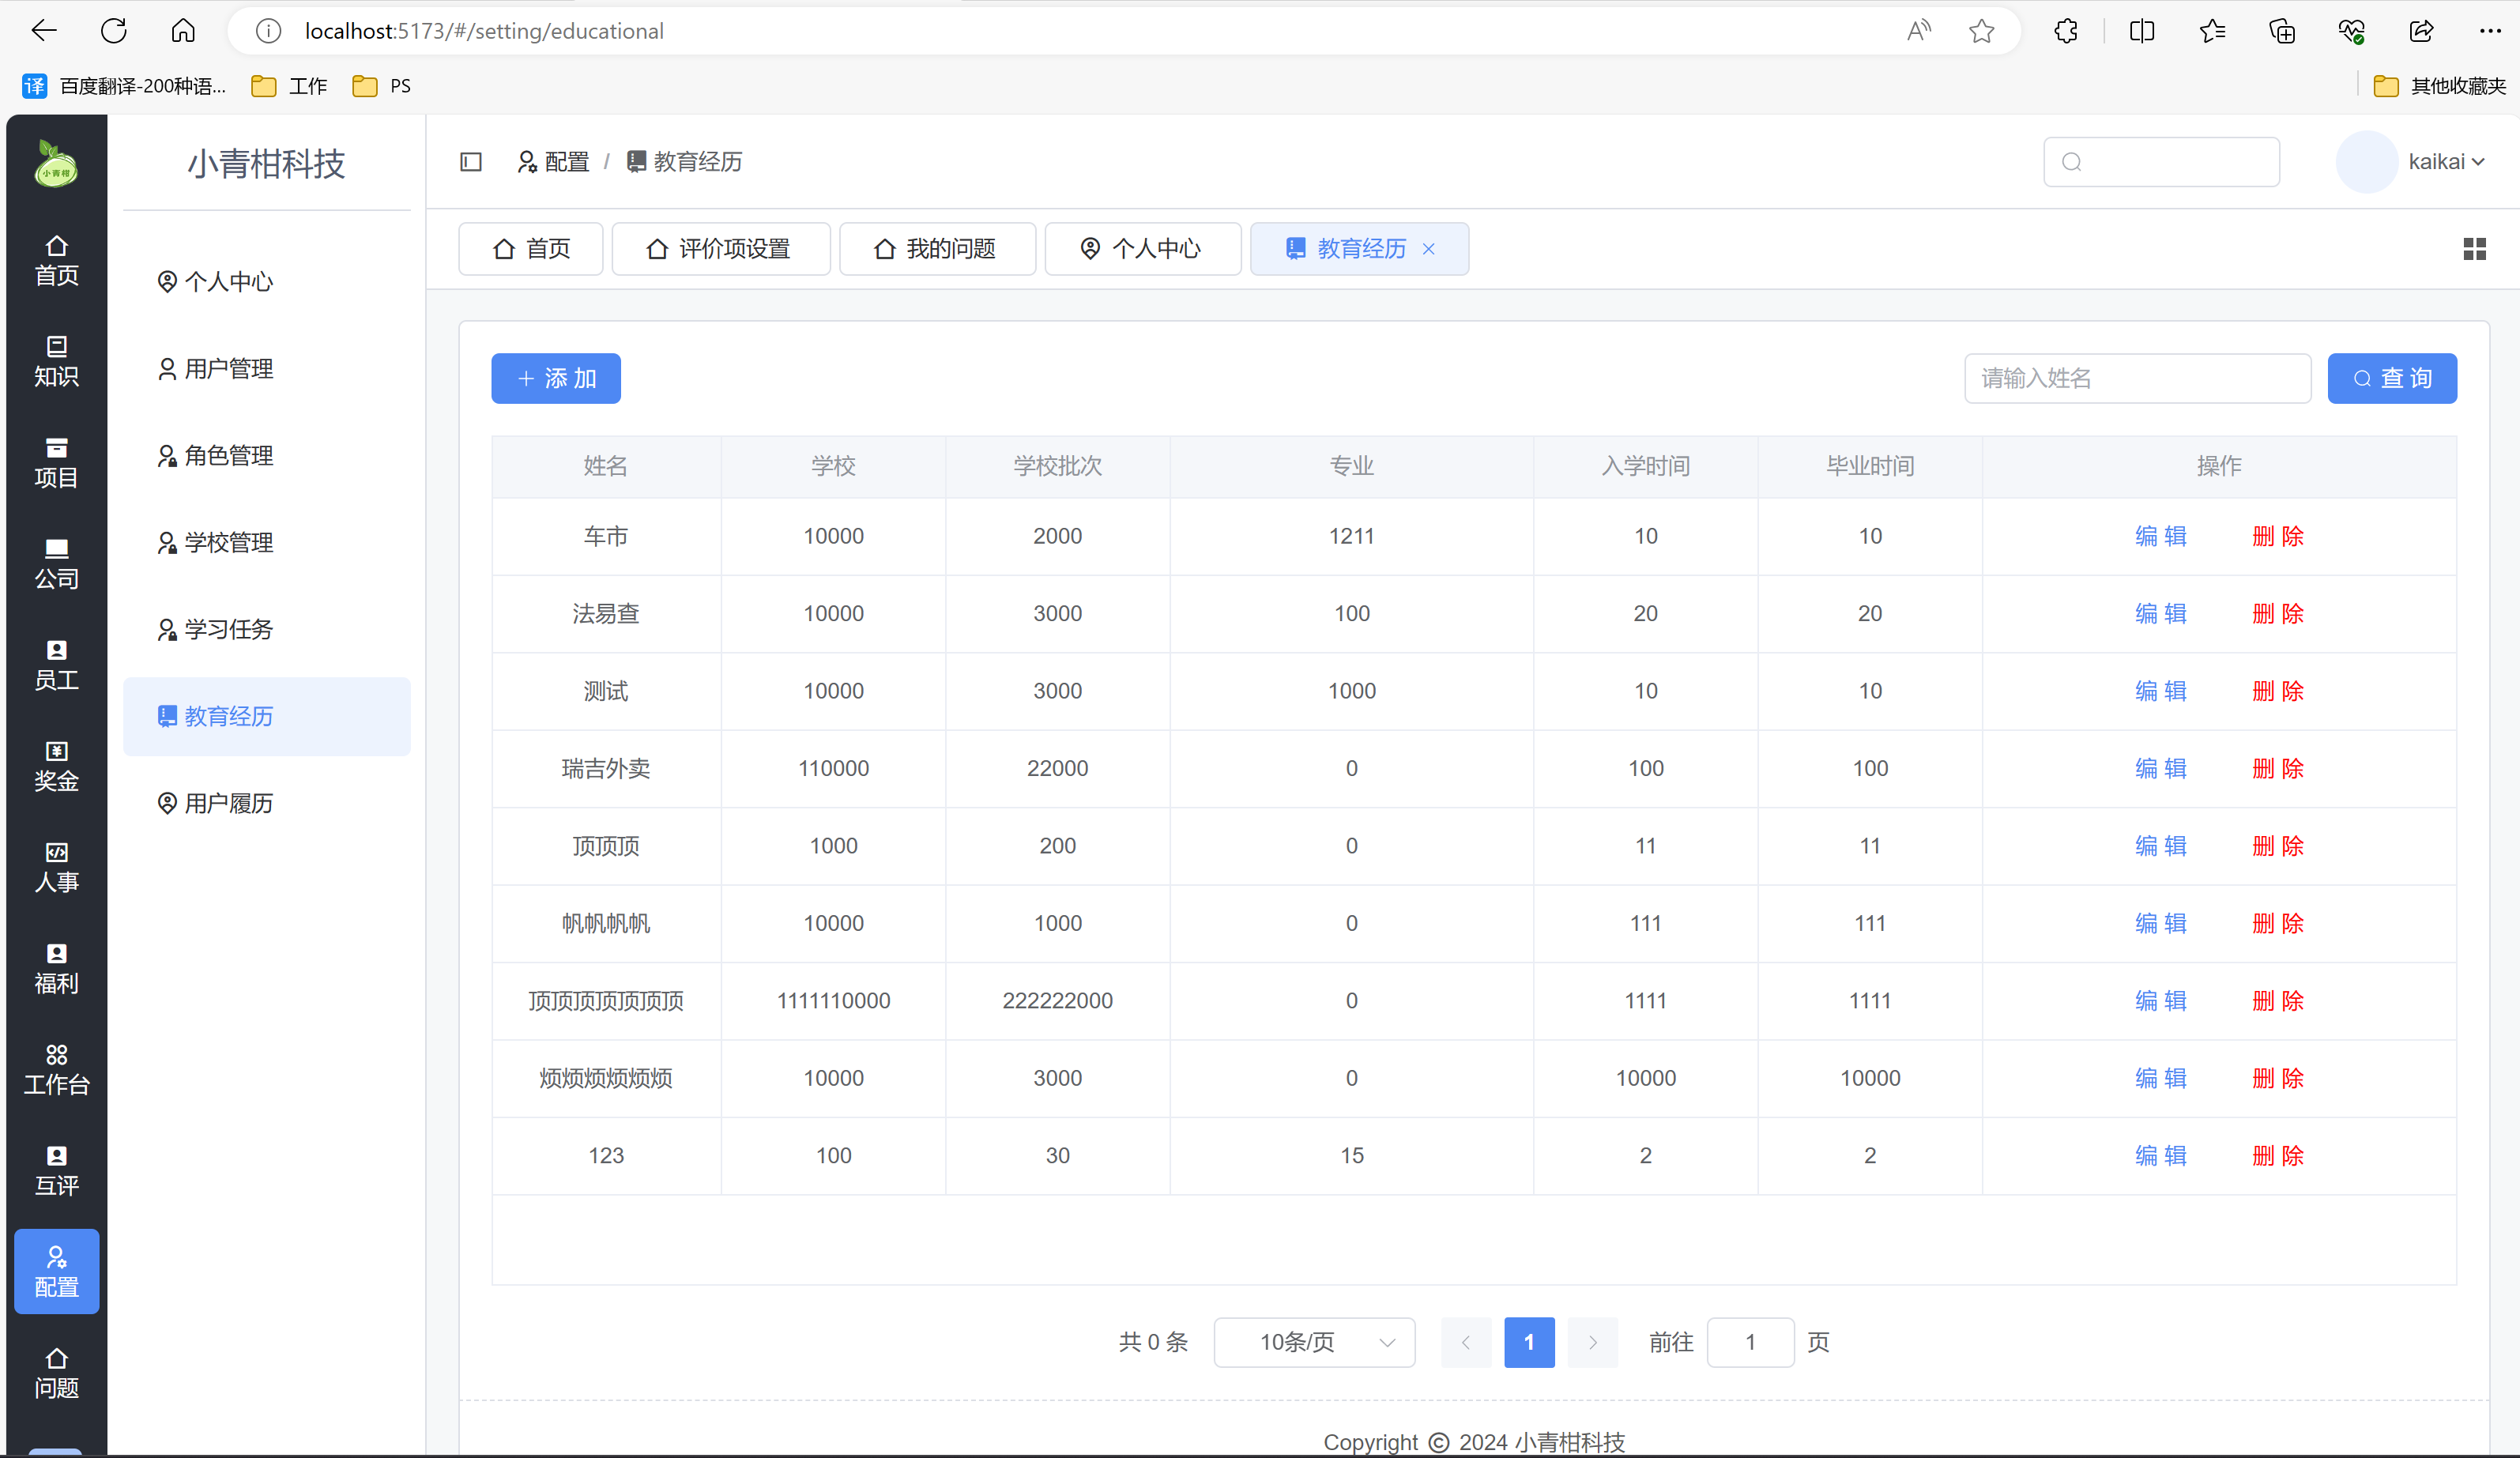Open 员工 in the dark sidebar

56,665
